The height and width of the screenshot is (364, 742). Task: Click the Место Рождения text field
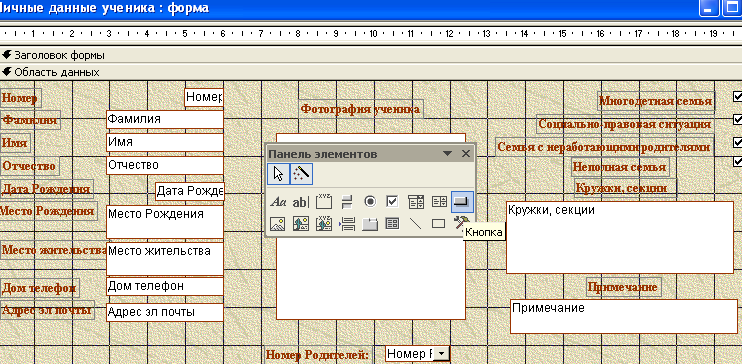(165, 222)
